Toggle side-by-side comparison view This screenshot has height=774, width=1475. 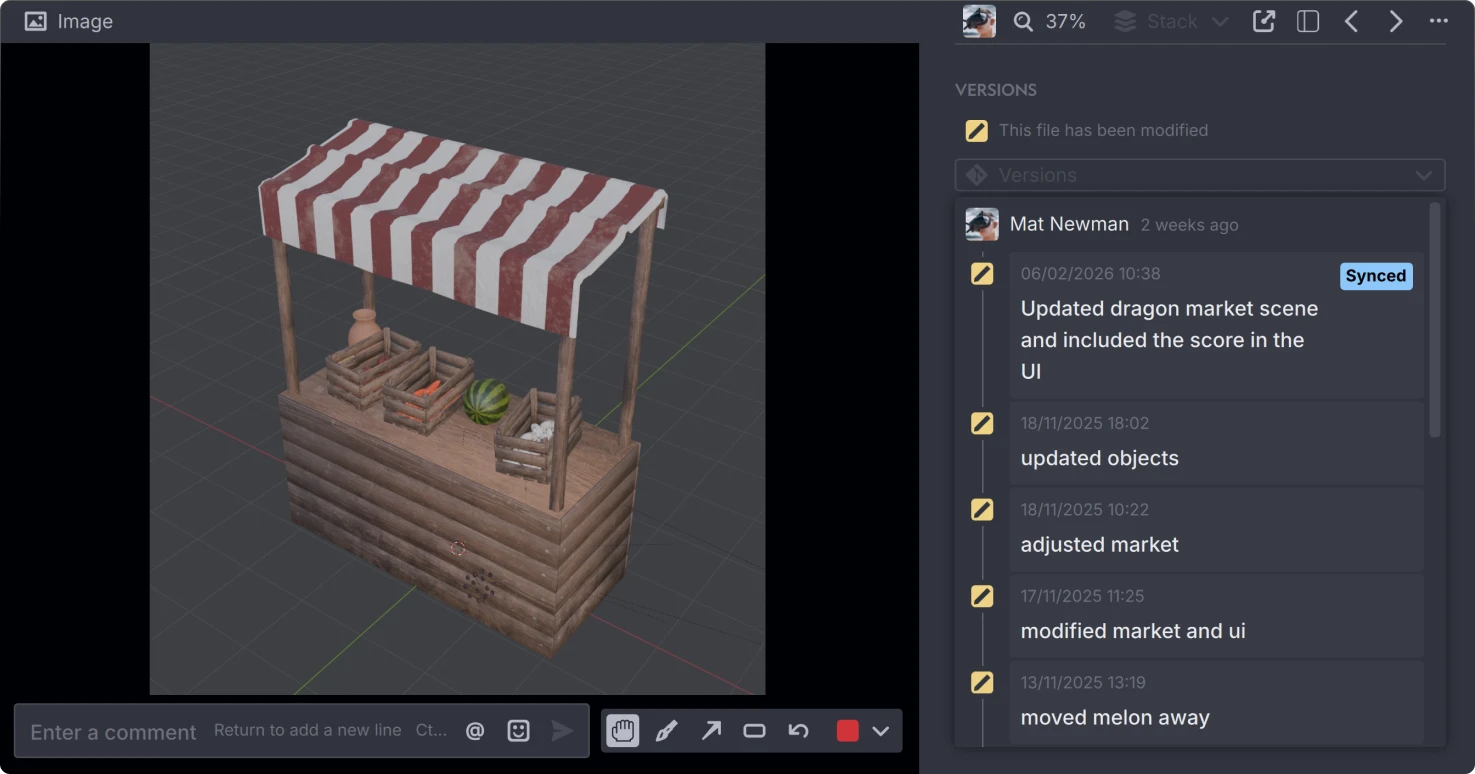tap(1307, 20)
